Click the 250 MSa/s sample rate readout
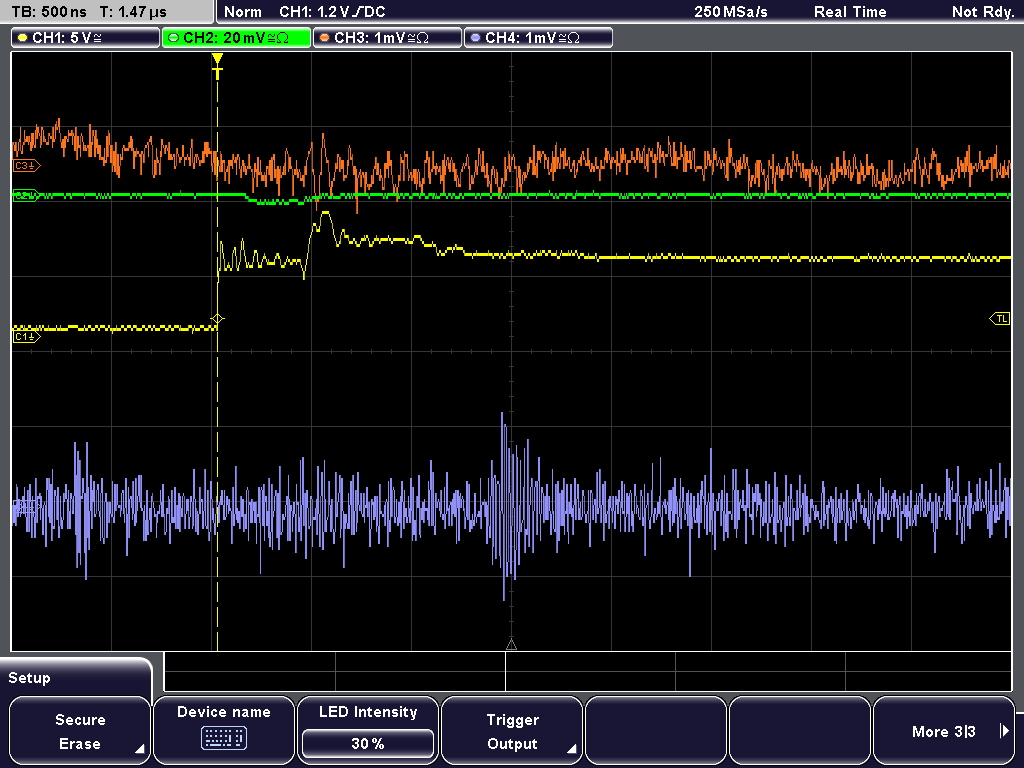The image size is (1024, 768). [731, 12]
